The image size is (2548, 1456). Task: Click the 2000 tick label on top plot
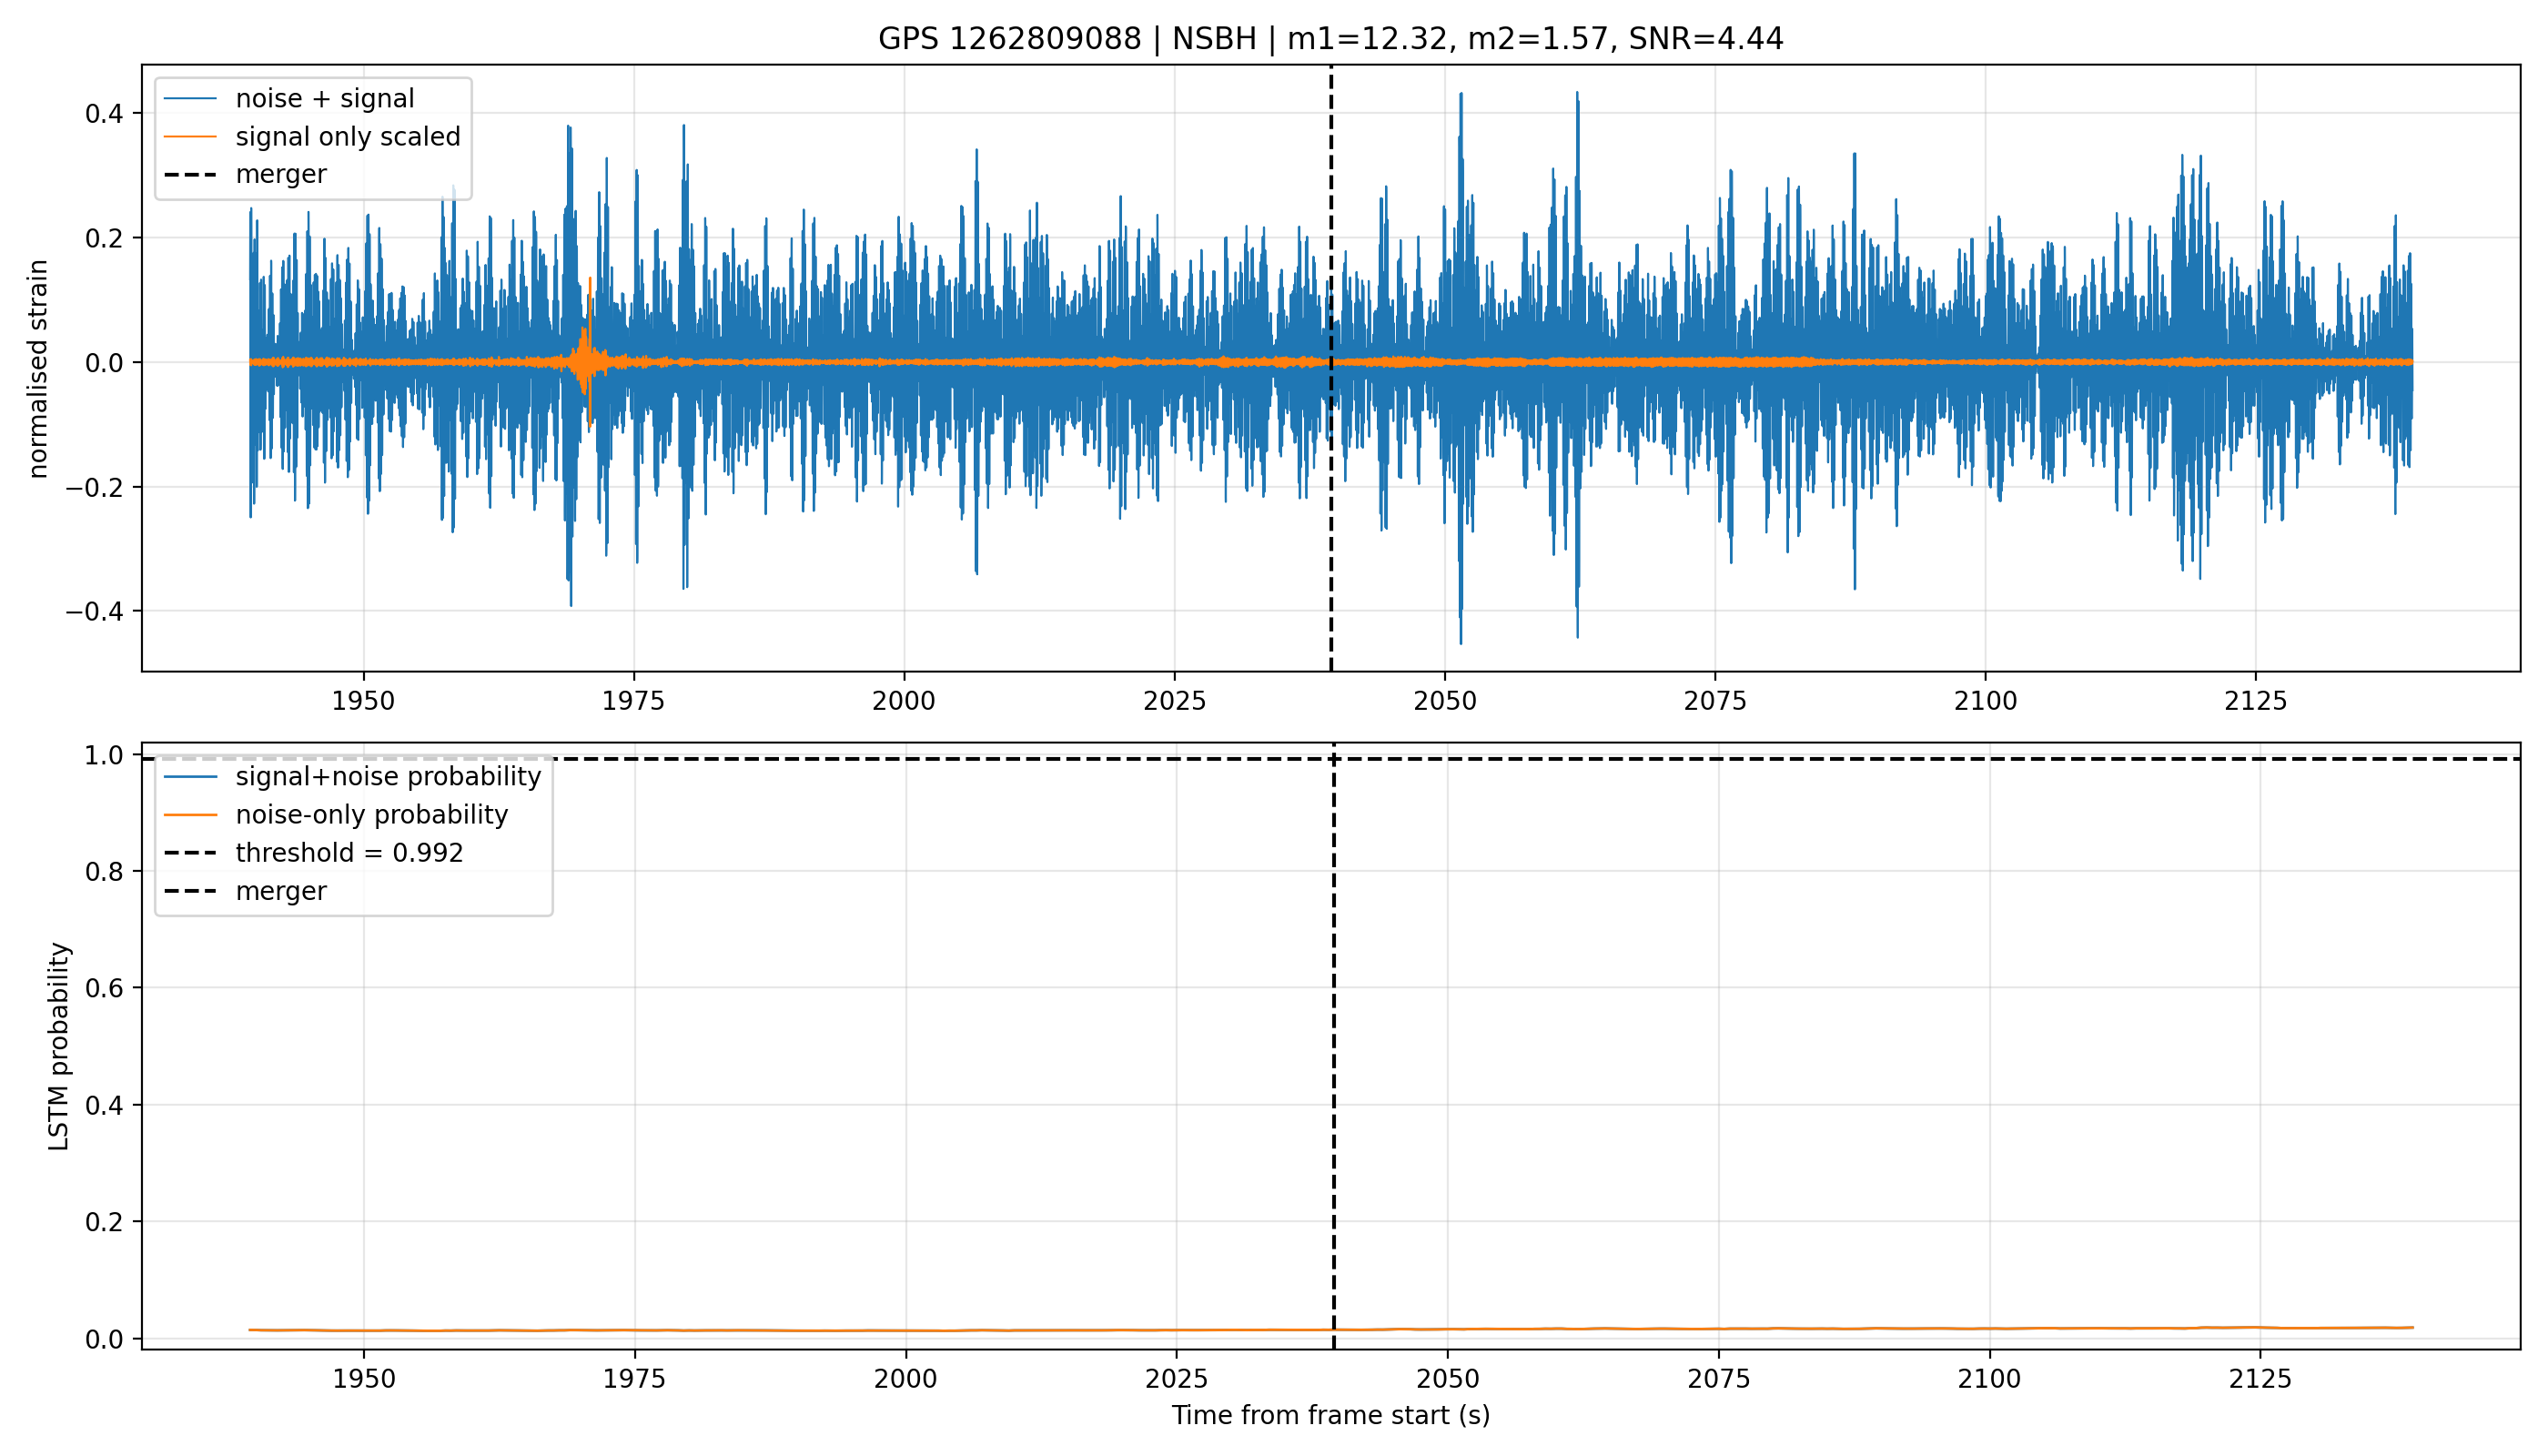coord(904,701)
